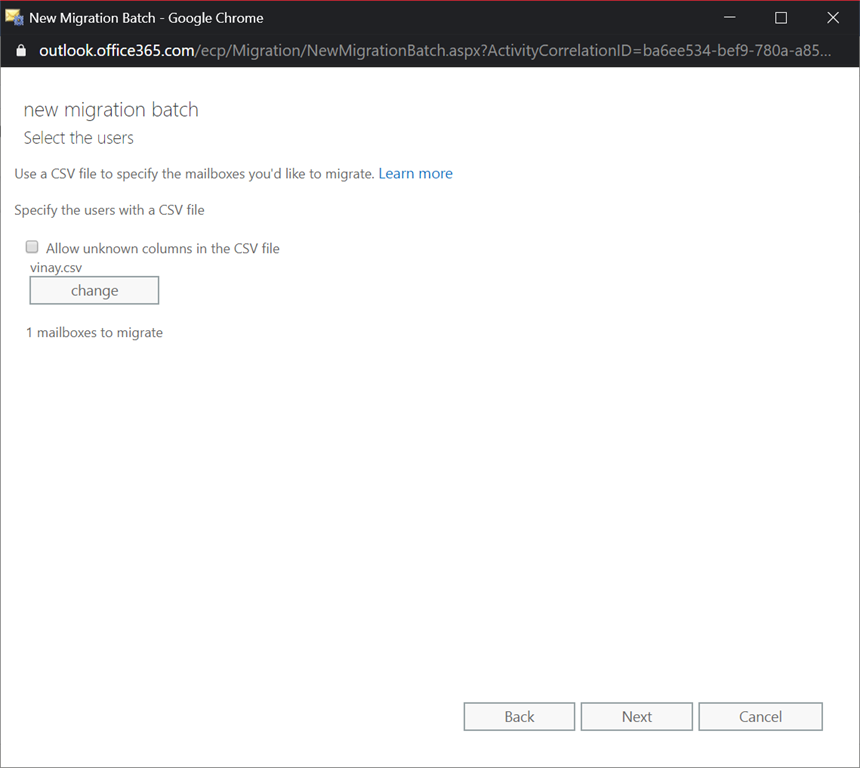Click the 'new migration batch' heading
860x768 pixels.
coord(111,110)
